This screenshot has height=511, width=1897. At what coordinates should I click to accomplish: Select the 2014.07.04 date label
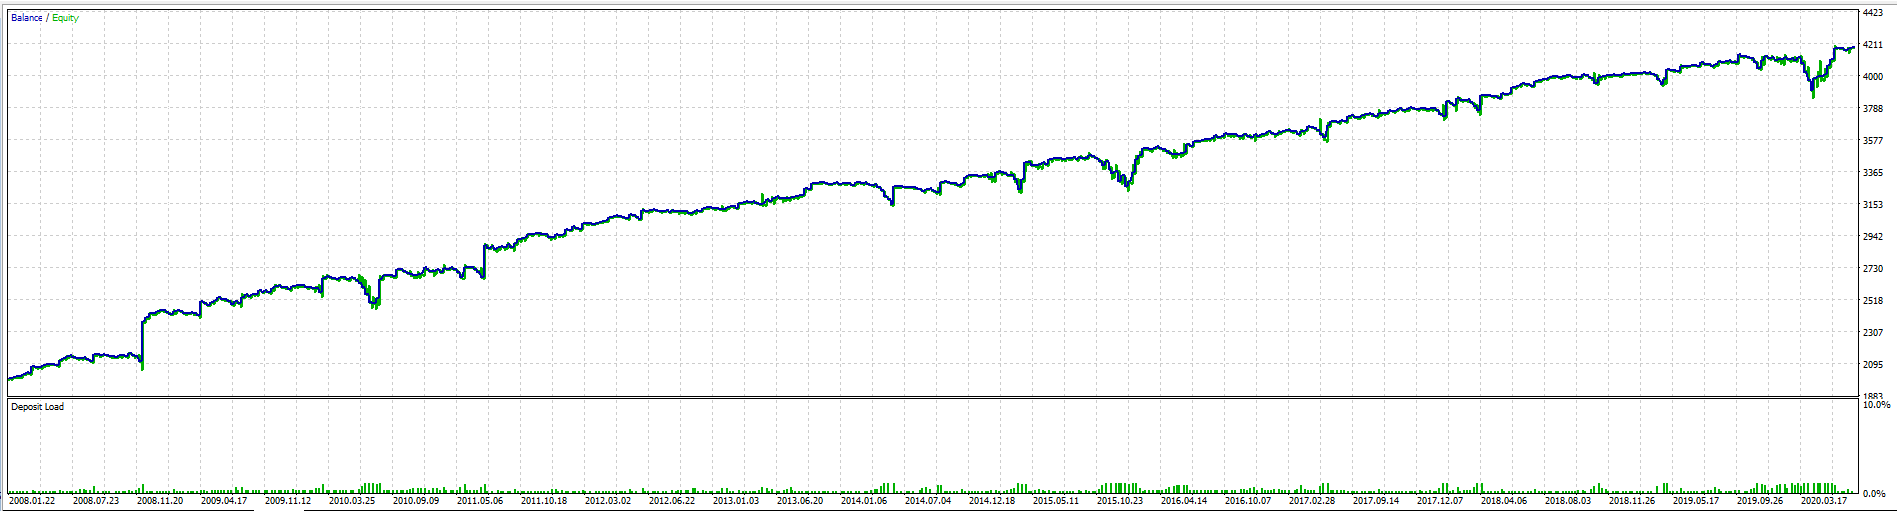(x=928, y=501)
